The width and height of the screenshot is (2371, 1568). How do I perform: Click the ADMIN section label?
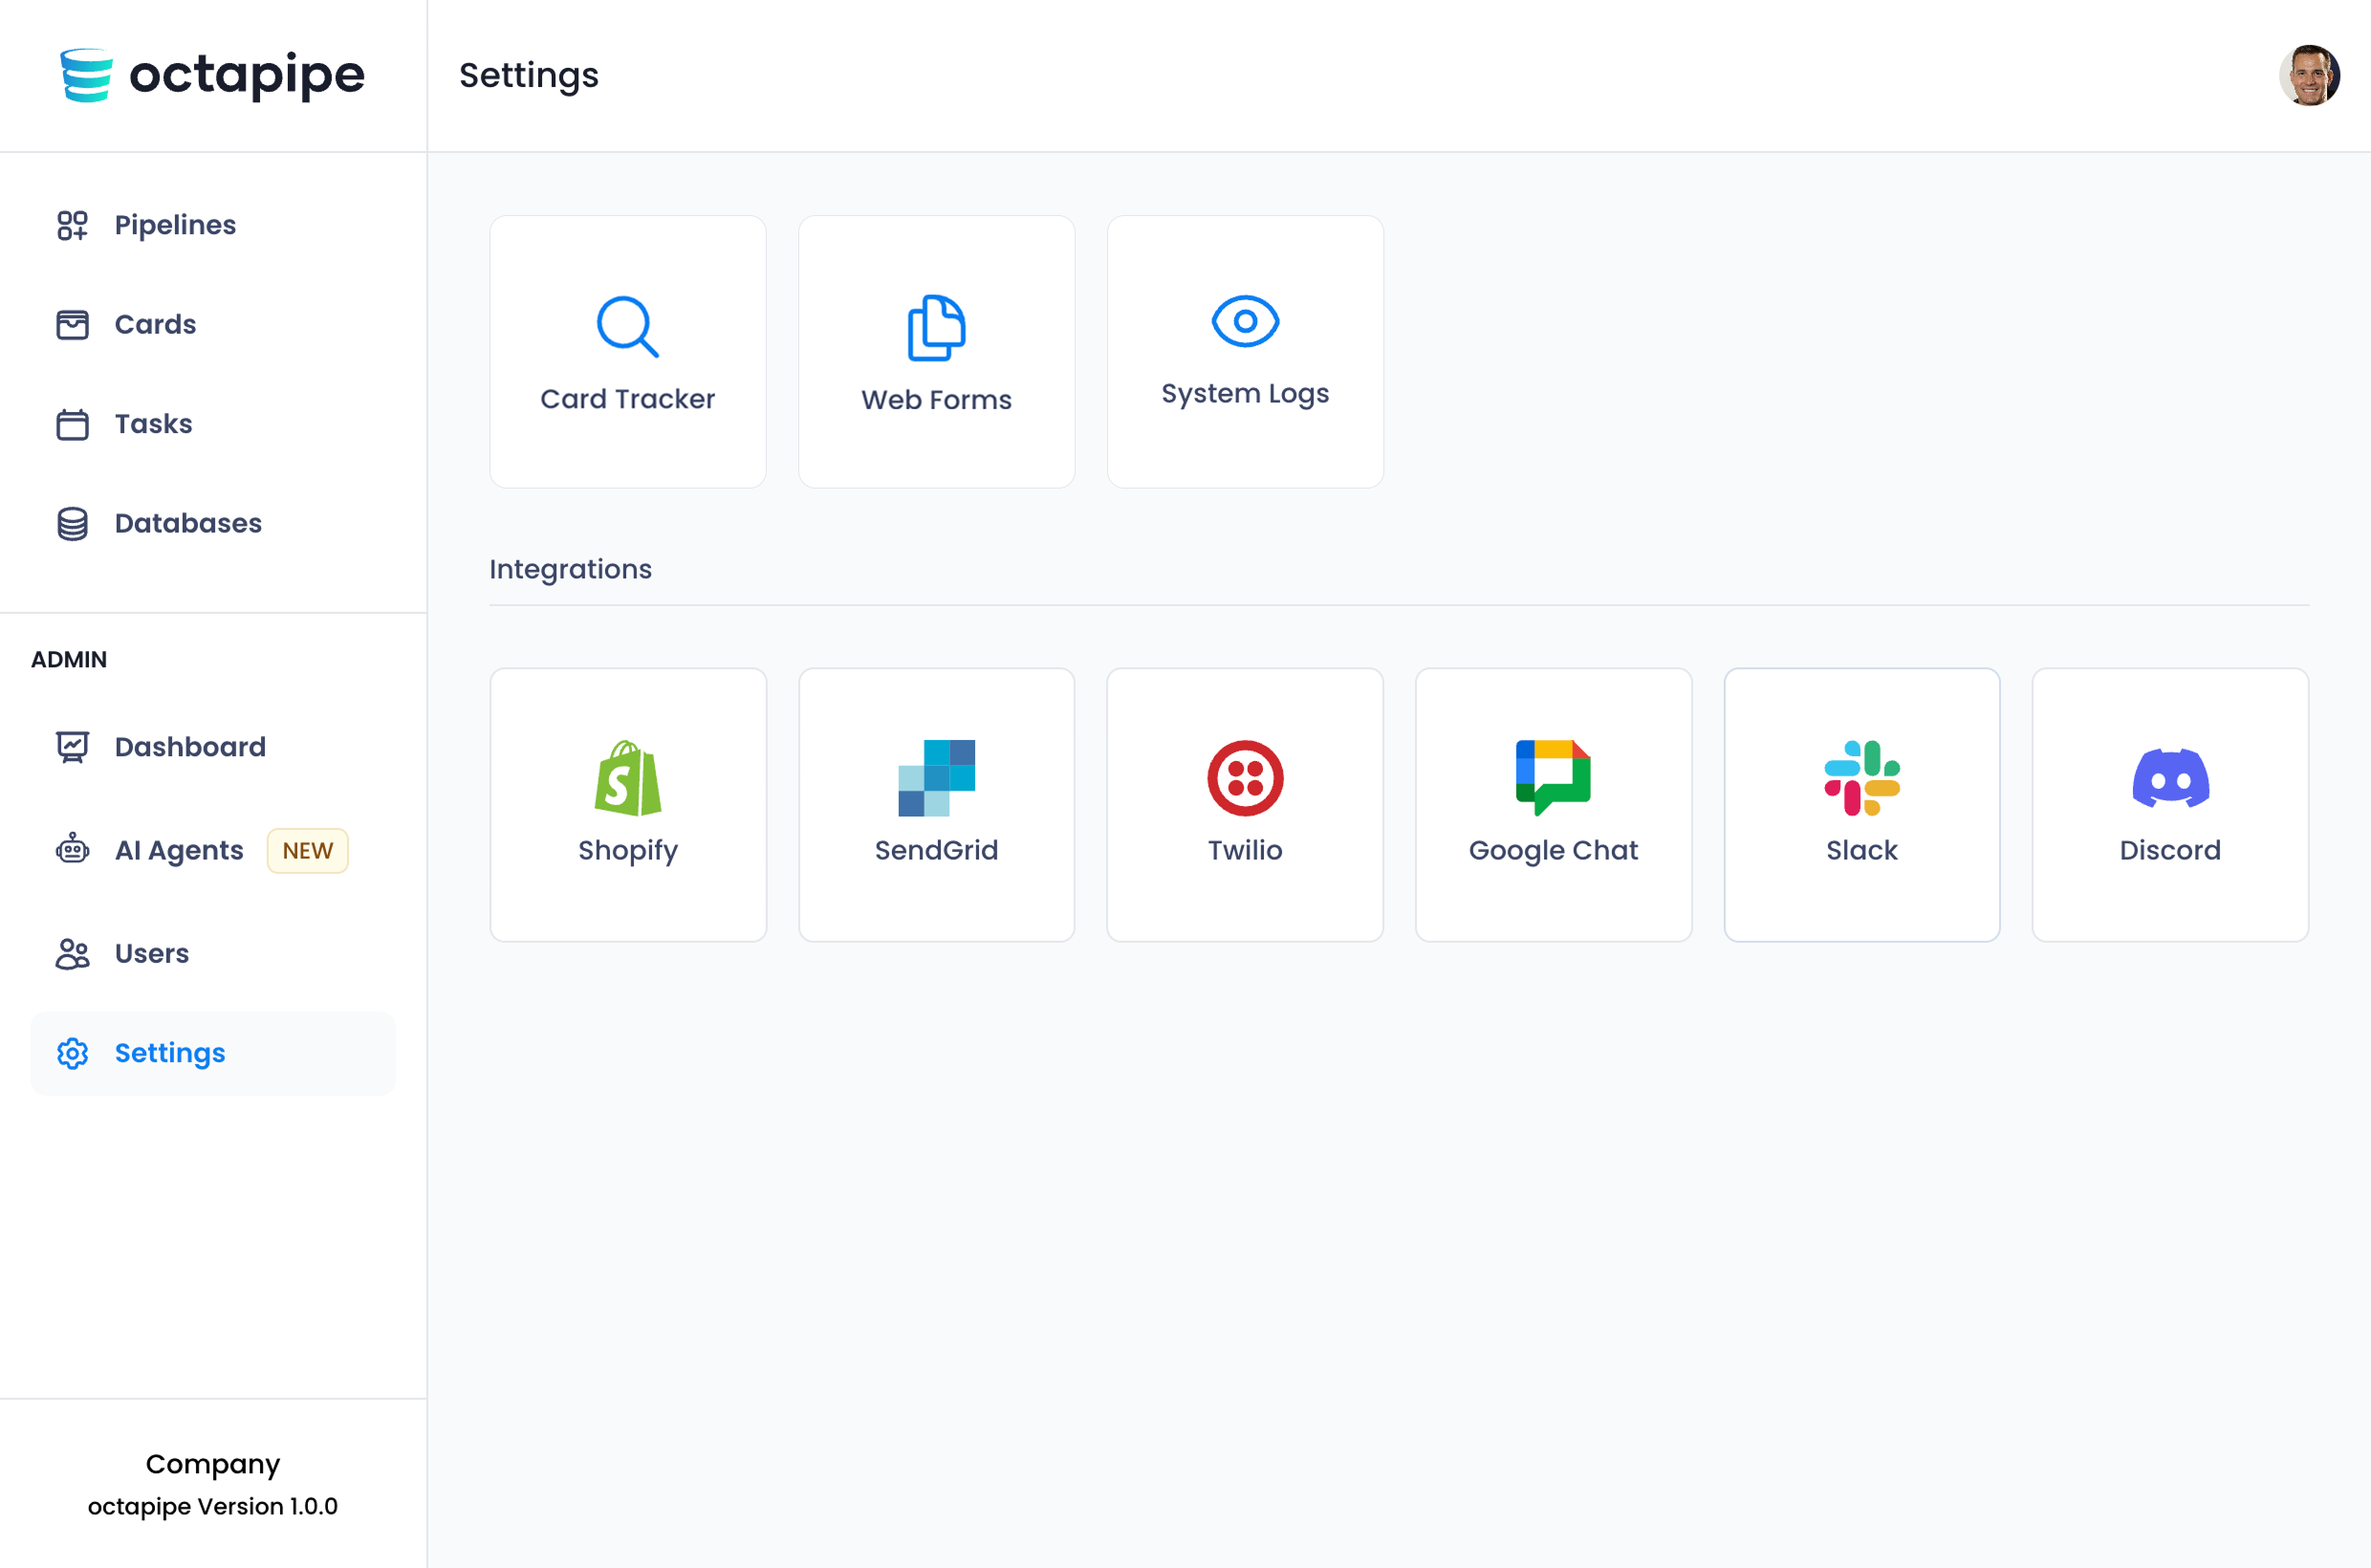(x=69, y=660)
